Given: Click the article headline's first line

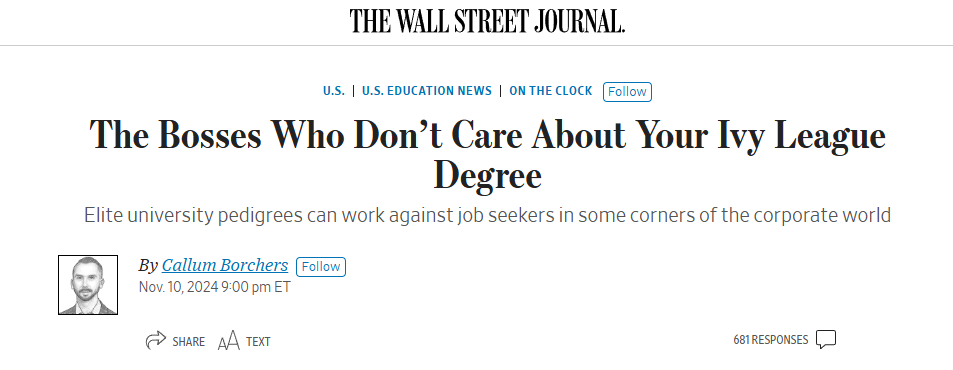Looking at the screenshot, I should click(487, 135).
